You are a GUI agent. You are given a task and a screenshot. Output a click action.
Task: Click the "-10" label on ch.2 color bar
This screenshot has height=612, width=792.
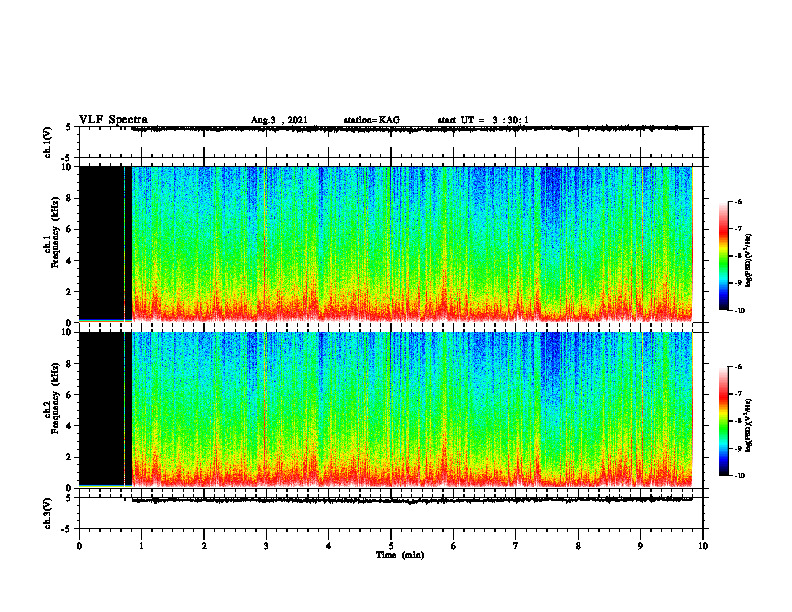point(739,476)
